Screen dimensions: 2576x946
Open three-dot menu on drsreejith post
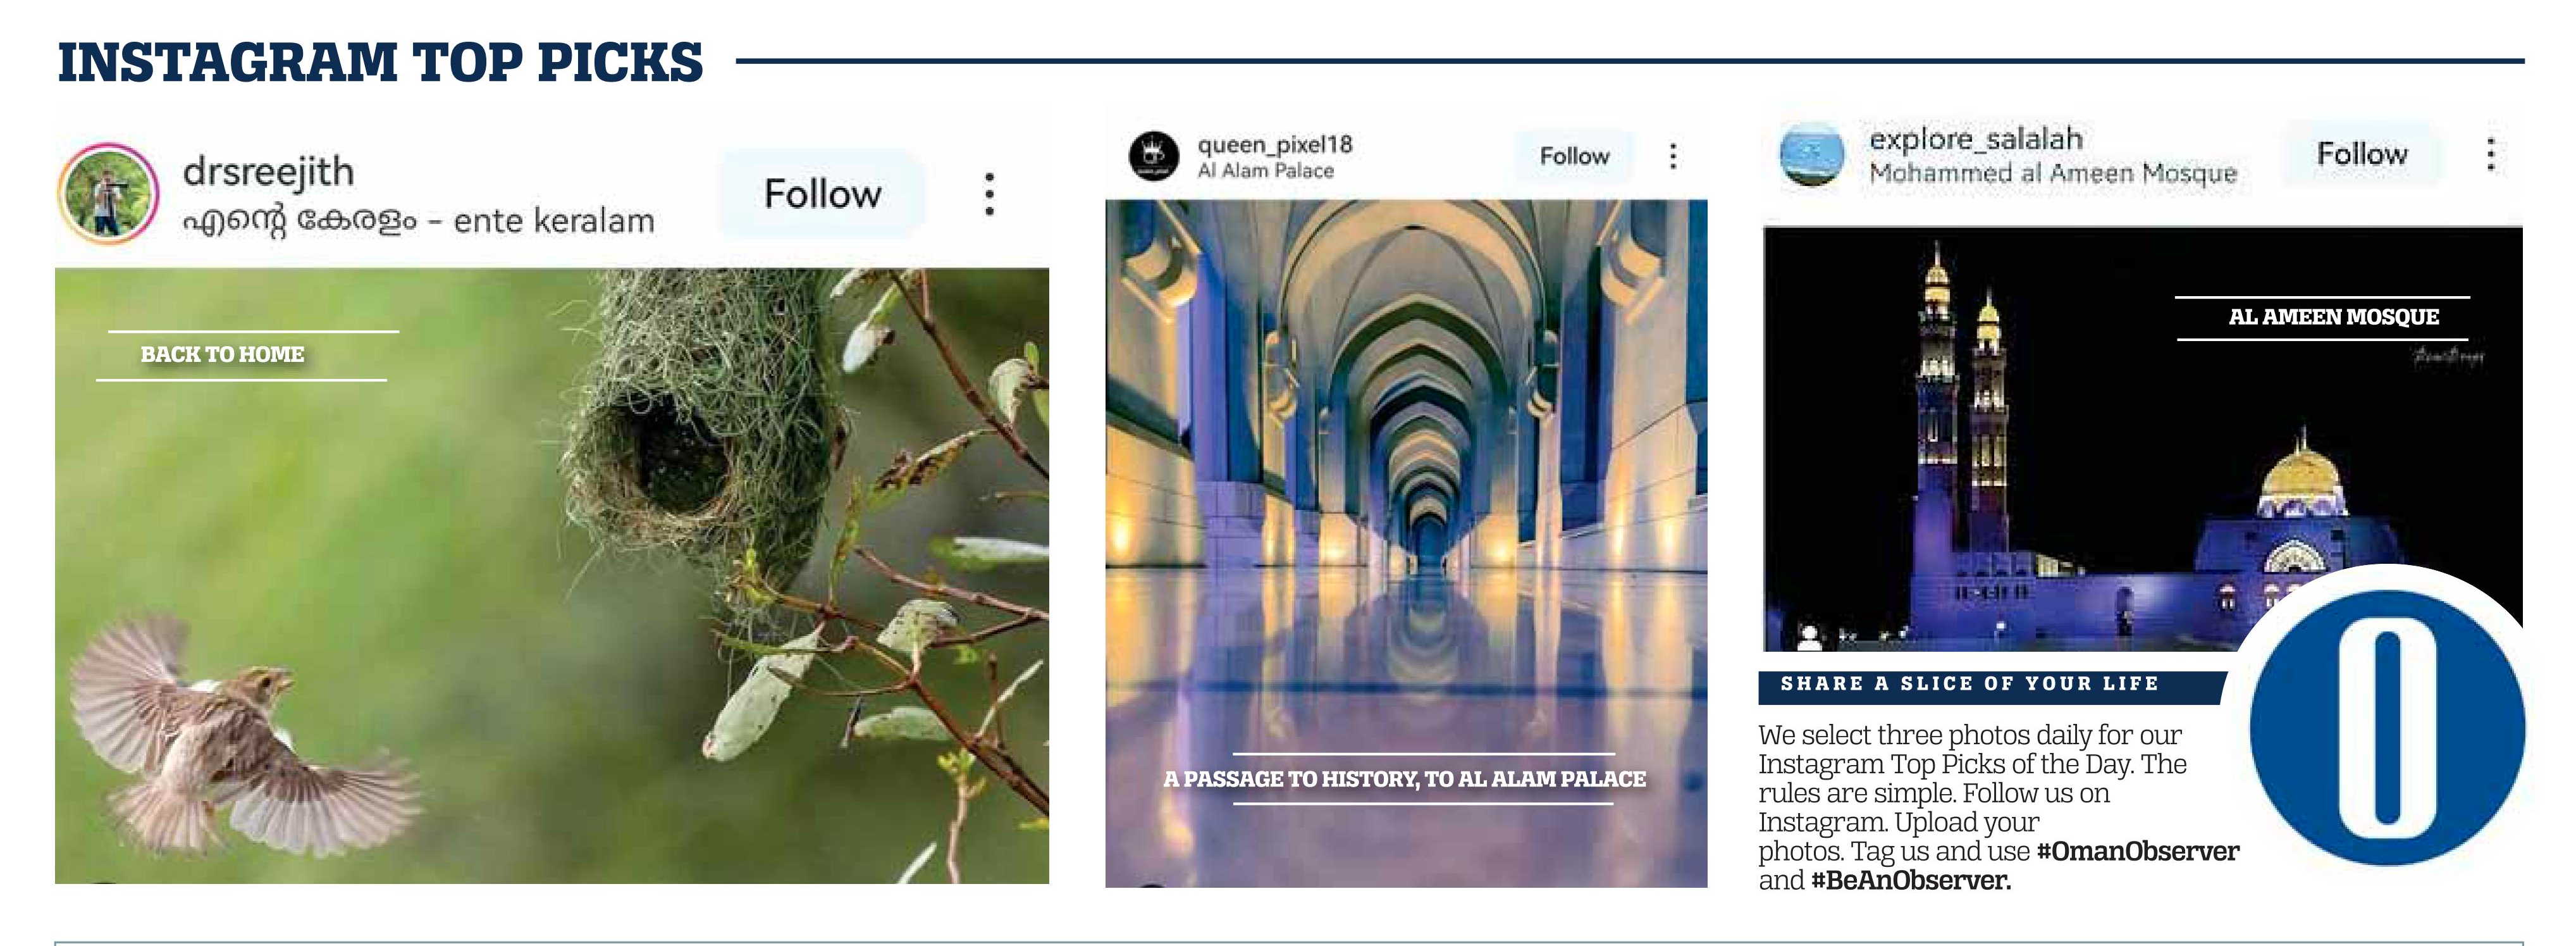point(989,194)
